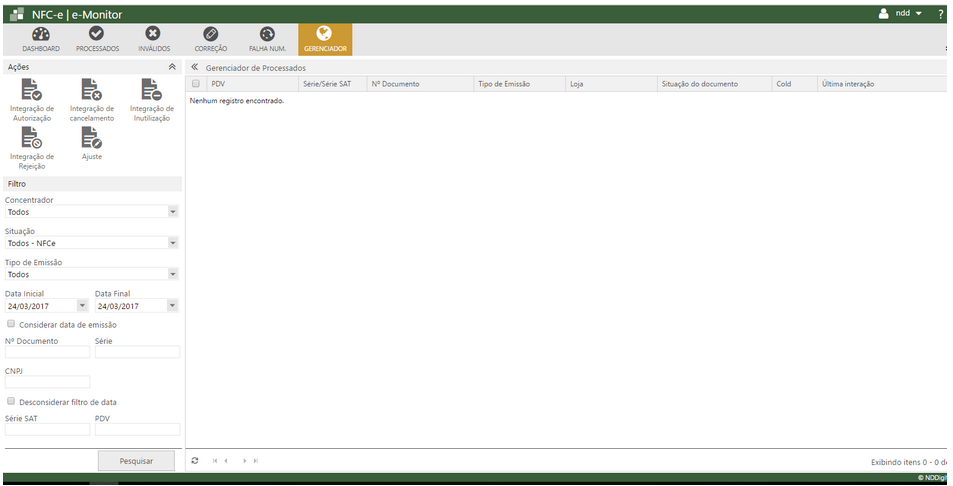
Task: Open the Concentrador dropdown
Action: 91,212
